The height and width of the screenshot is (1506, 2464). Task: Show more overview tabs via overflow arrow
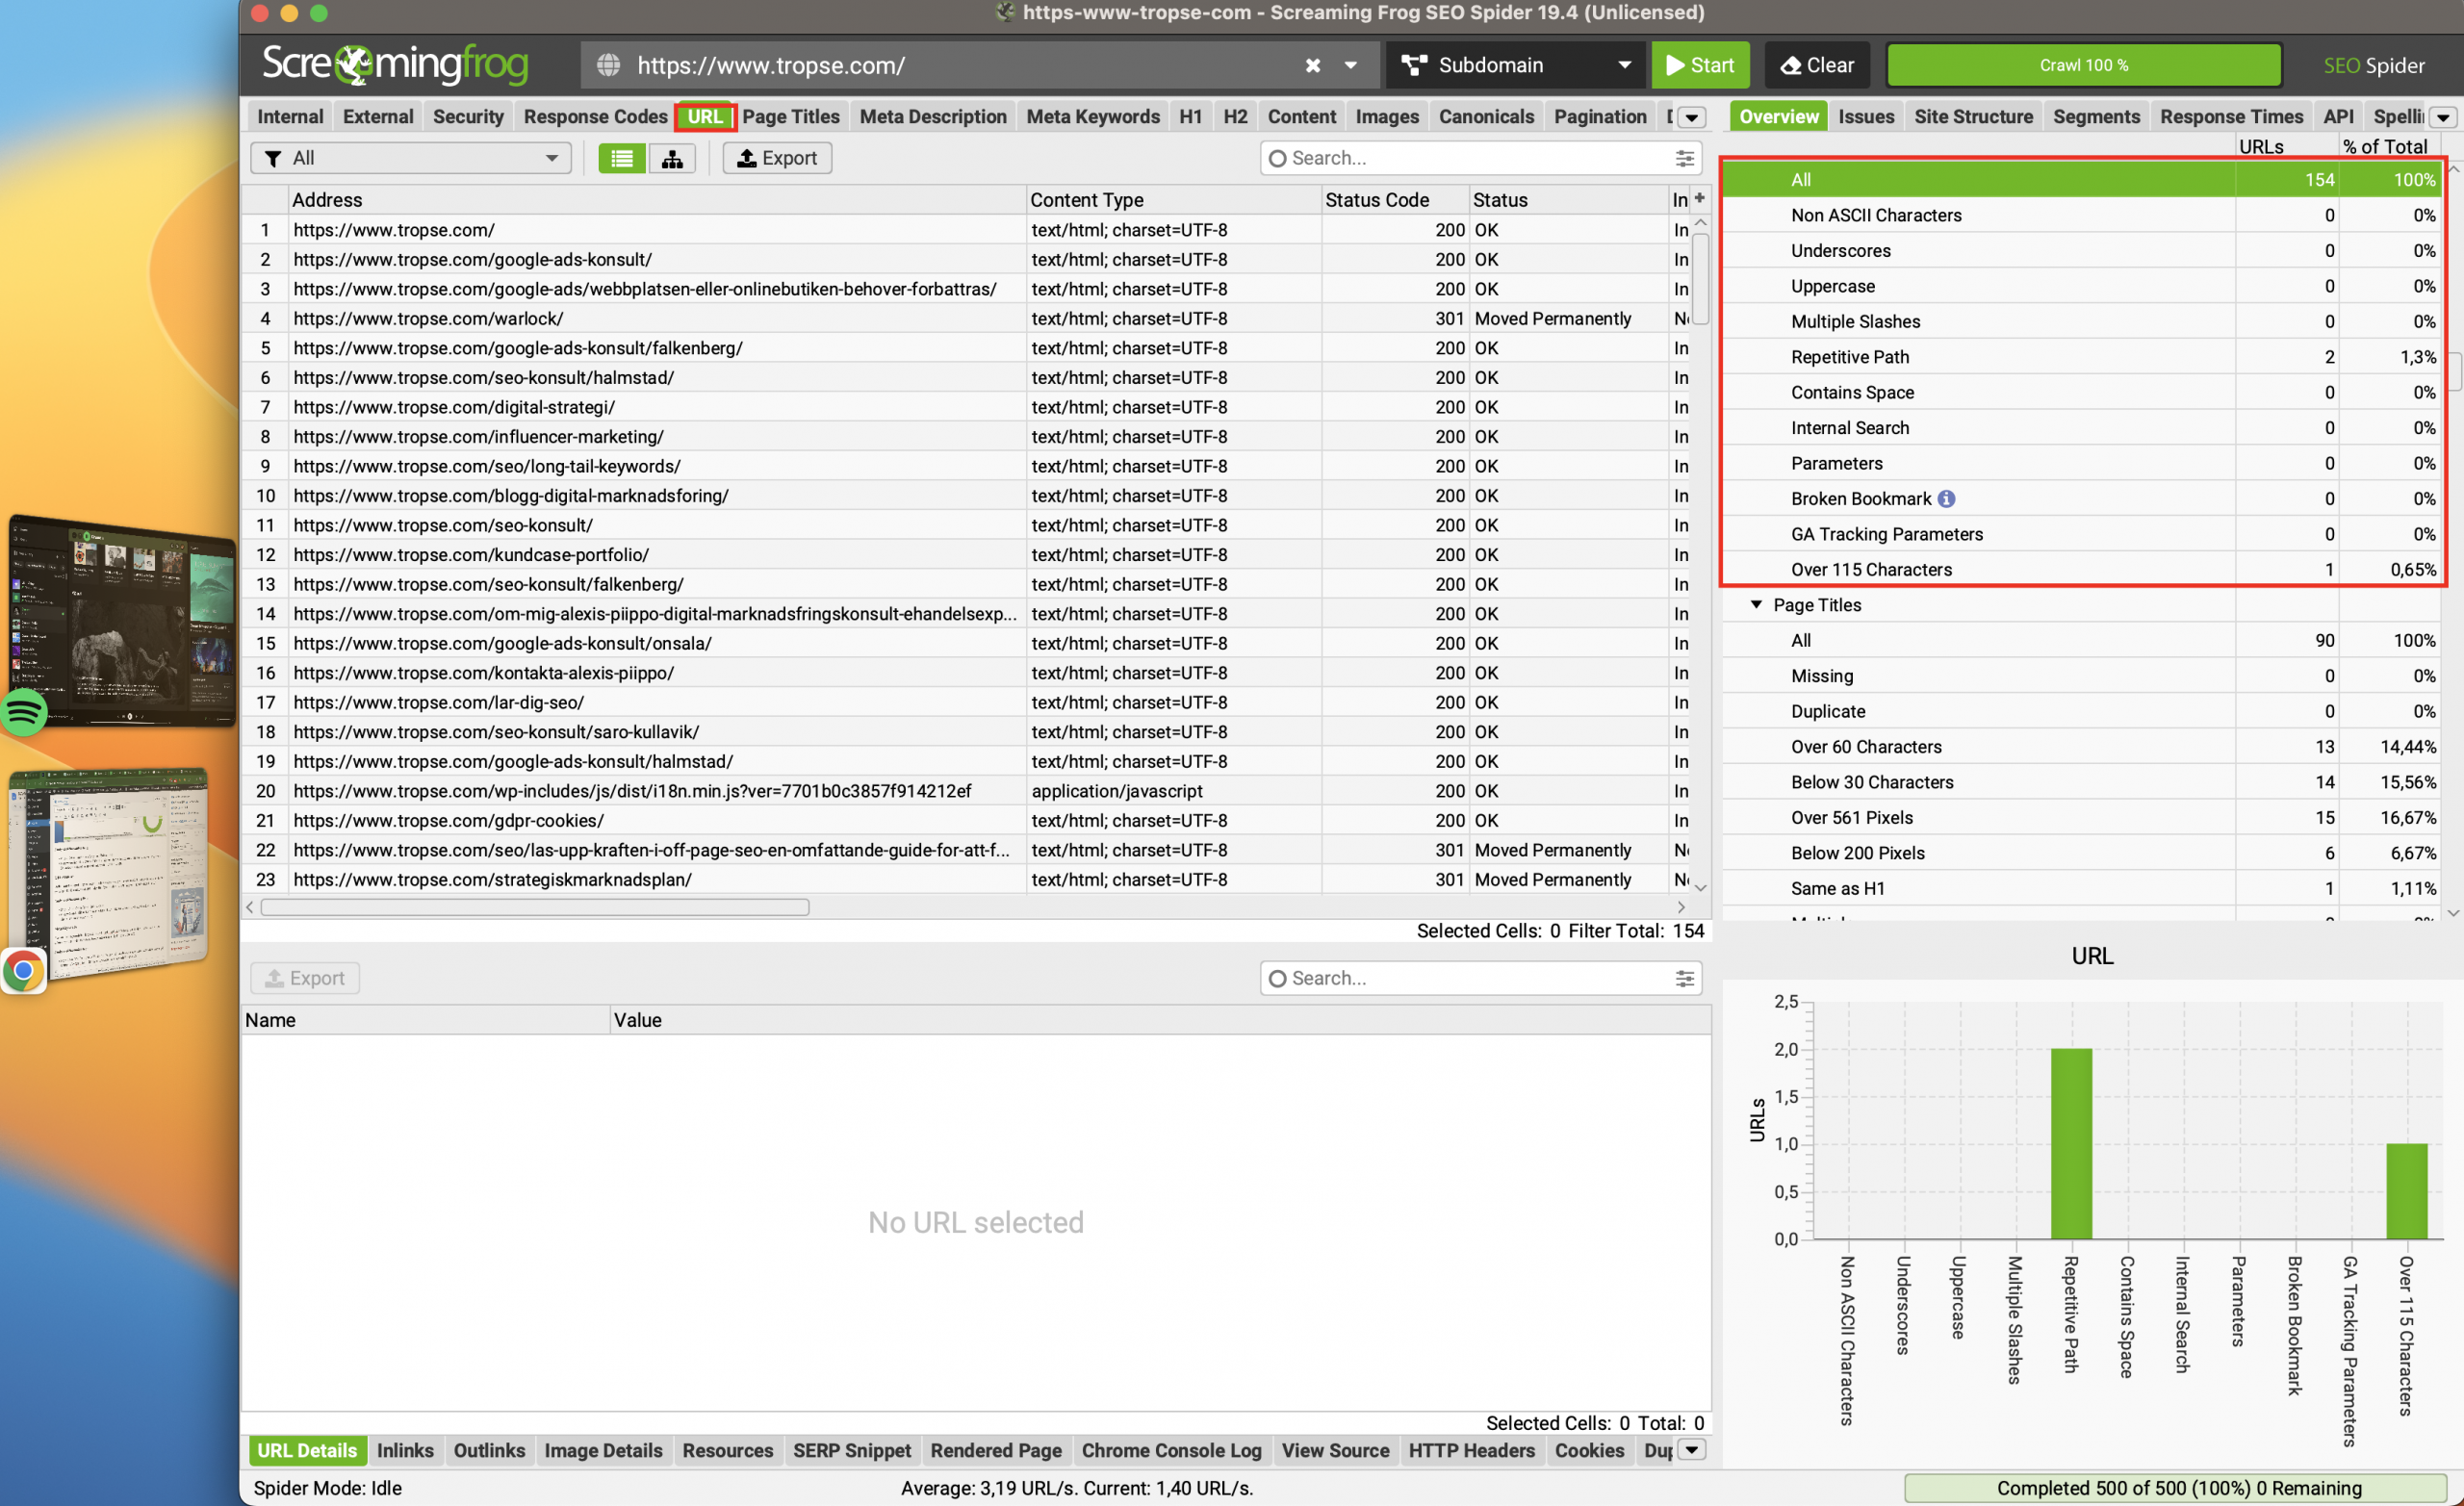click(2442, 117)
